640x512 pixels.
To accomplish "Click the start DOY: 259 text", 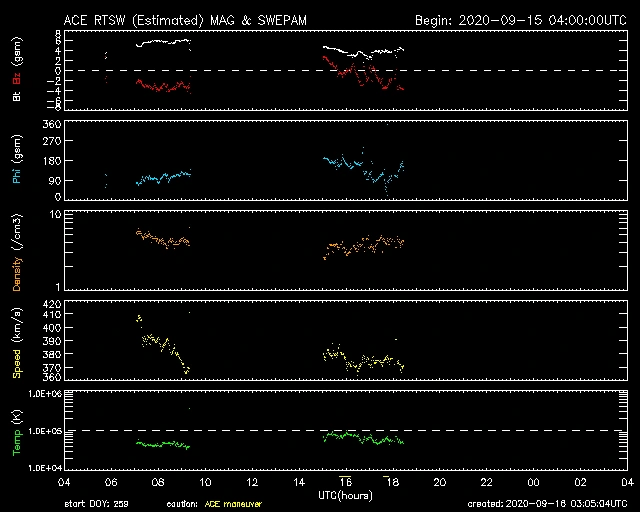I will click(96, 504).
